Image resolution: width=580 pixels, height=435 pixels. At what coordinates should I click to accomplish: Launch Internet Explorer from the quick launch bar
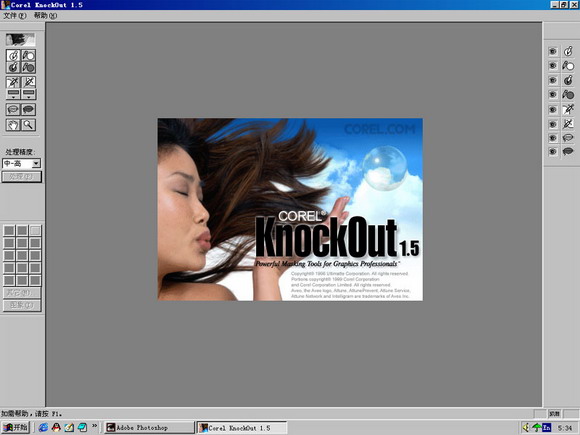tap(43, 428)
